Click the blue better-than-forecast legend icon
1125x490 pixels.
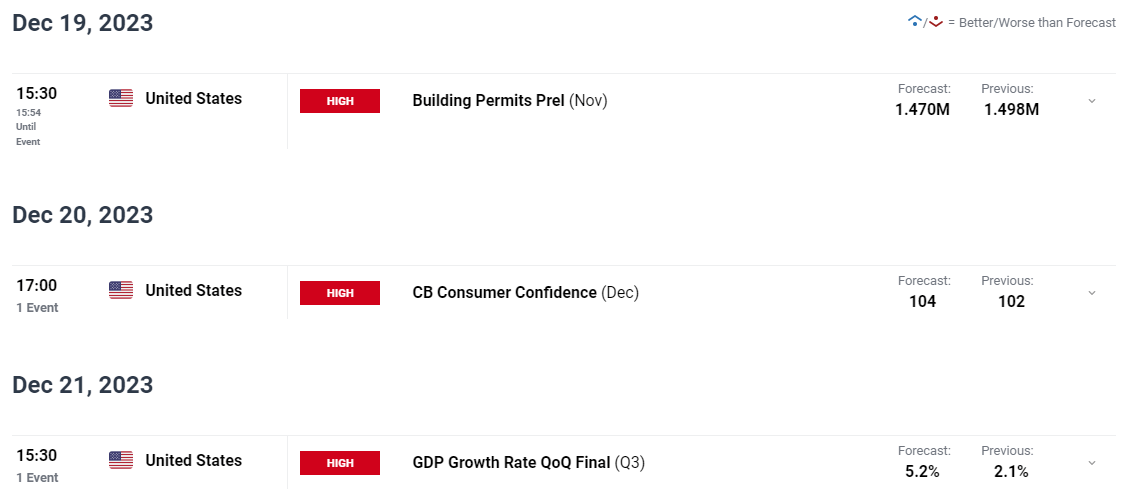[x=914, y=22]
